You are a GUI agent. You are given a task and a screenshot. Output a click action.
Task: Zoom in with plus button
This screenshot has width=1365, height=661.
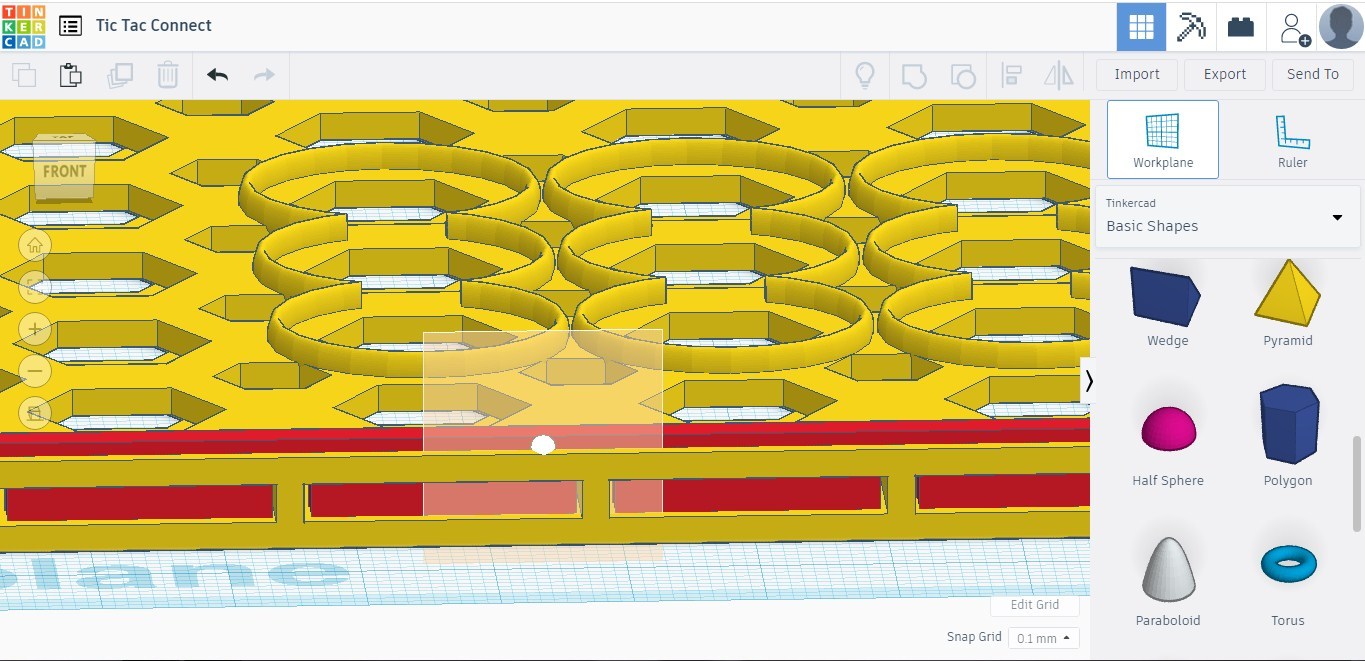pyautogui.click(x=35, y=329)
